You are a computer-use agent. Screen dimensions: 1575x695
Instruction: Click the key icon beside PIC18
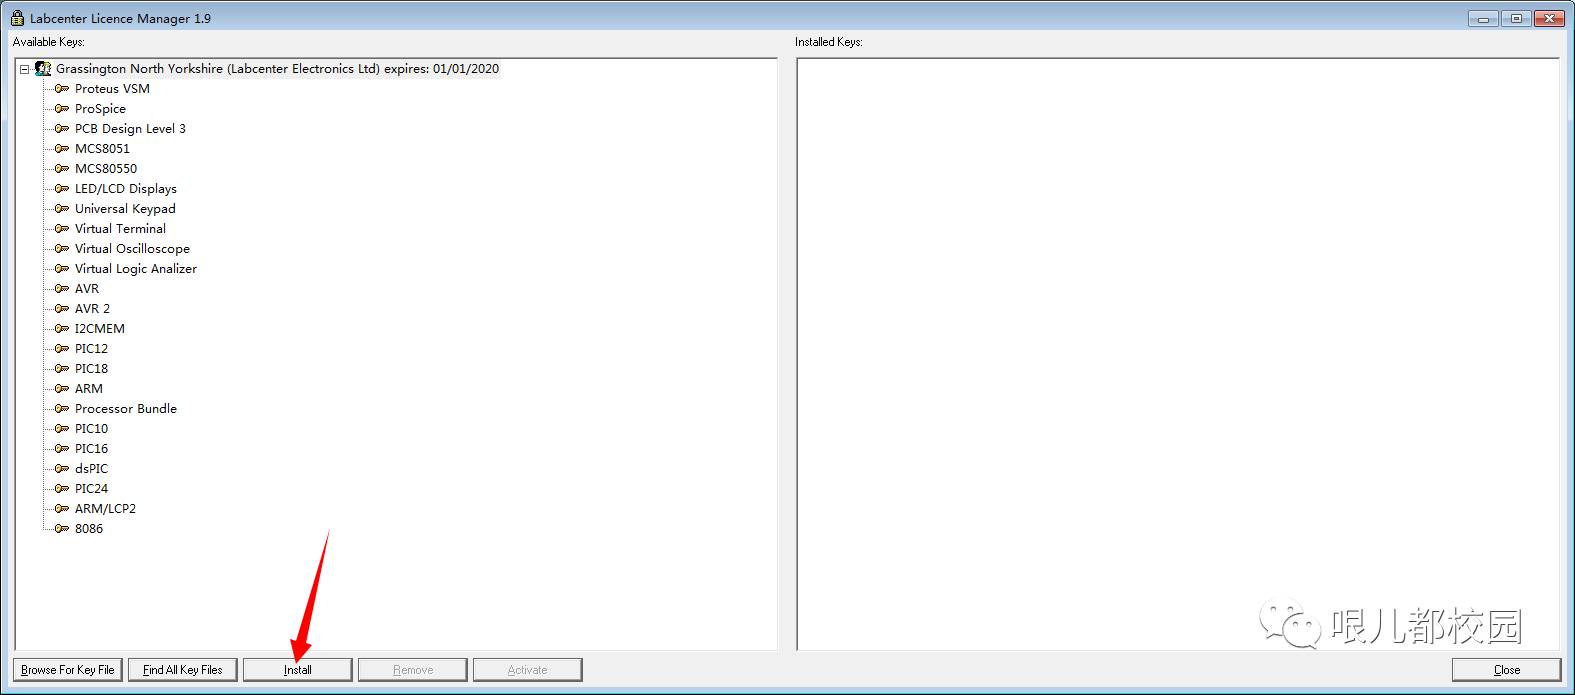click(x=62, y=369)
